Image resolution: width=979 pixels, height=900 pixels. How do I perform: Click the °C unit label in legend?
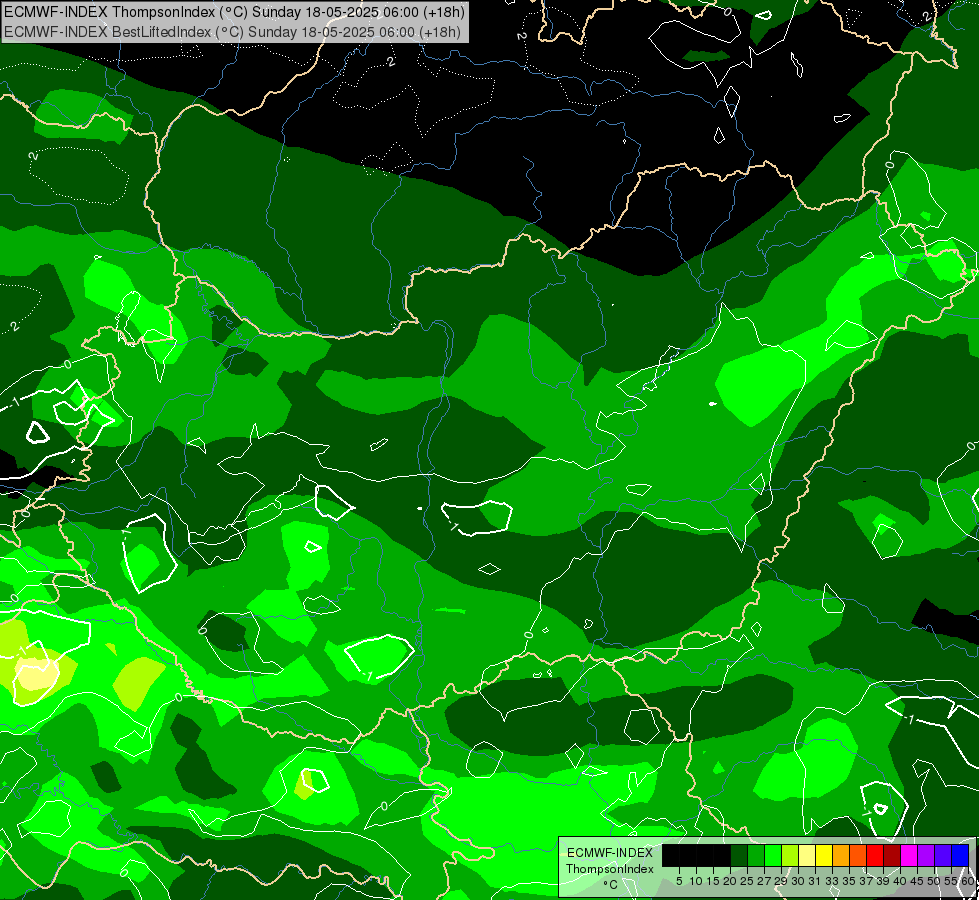pos(611,885)
